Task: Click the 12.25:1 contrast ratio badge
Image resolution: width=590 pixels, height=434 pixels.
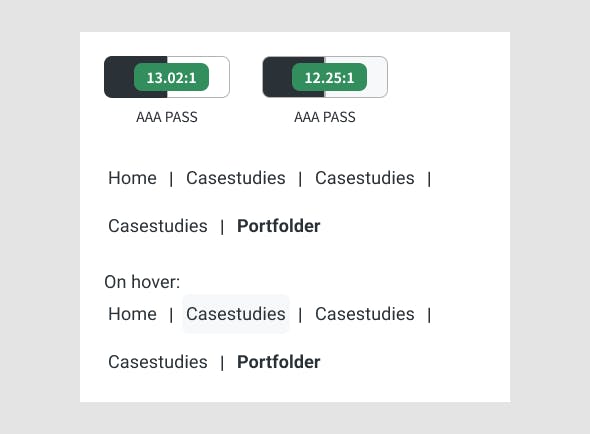Action: 329,77
